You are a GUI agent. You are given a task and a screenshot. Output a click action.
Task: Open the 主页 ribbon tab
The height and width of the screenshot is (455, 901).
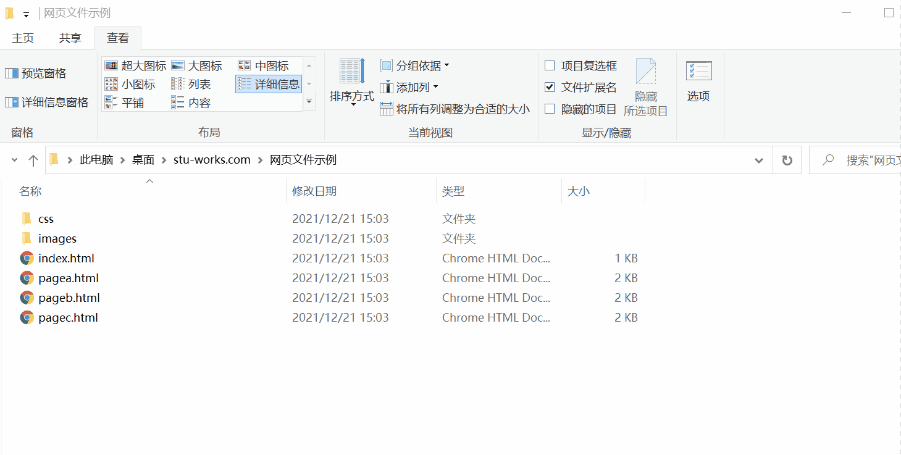(x=23, y=38)
